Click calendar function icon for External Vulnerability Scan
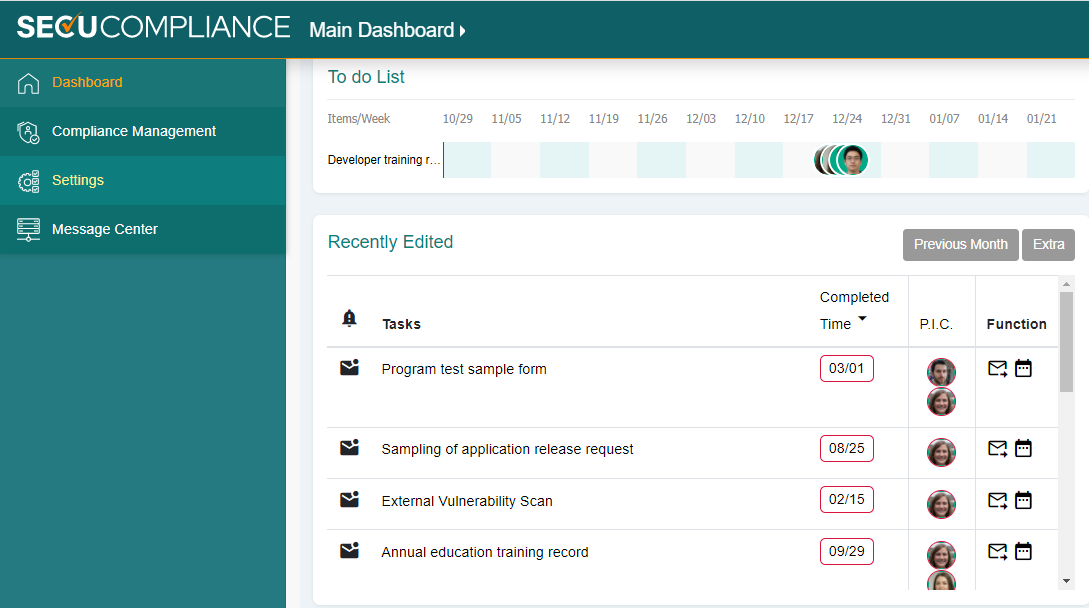1089x608 pixels. (x=1024, y=500)
